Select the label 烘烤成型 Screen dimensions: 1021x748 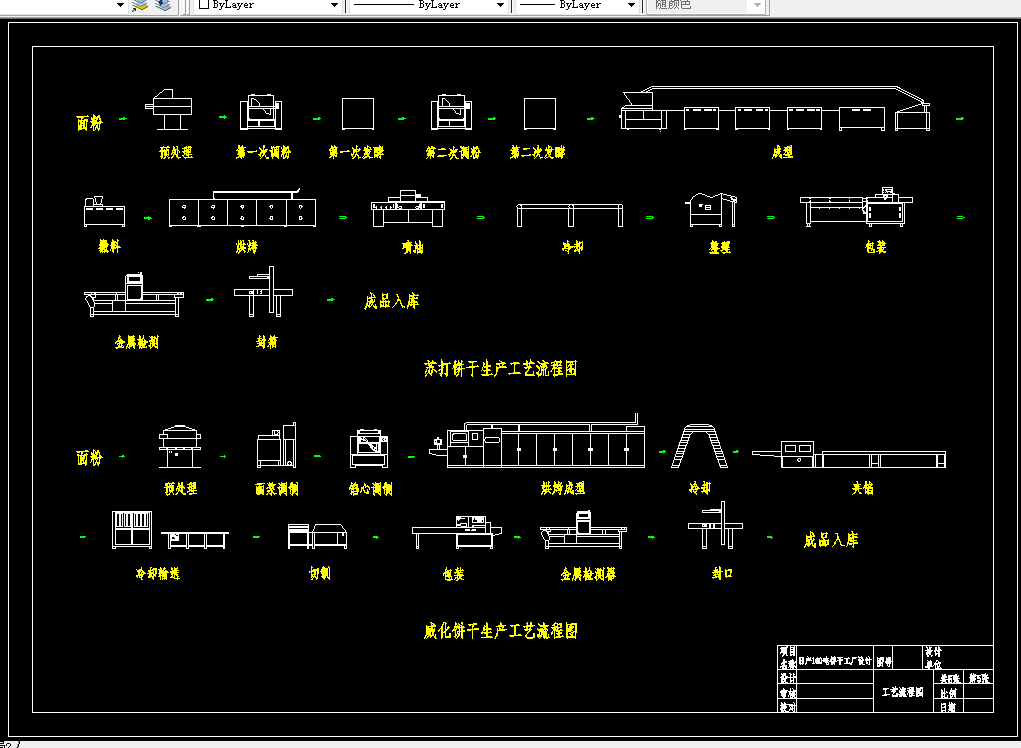[x=563, y=488]
